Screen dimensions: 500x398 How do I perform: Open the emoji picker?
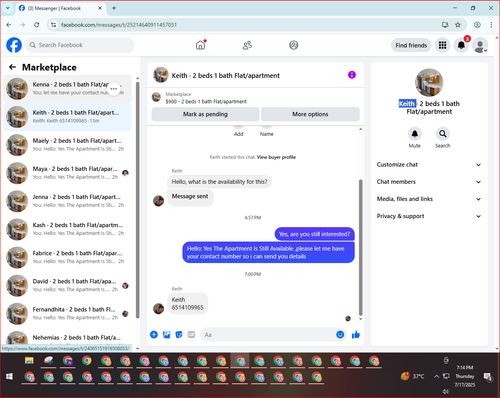(x=340, y=335)
